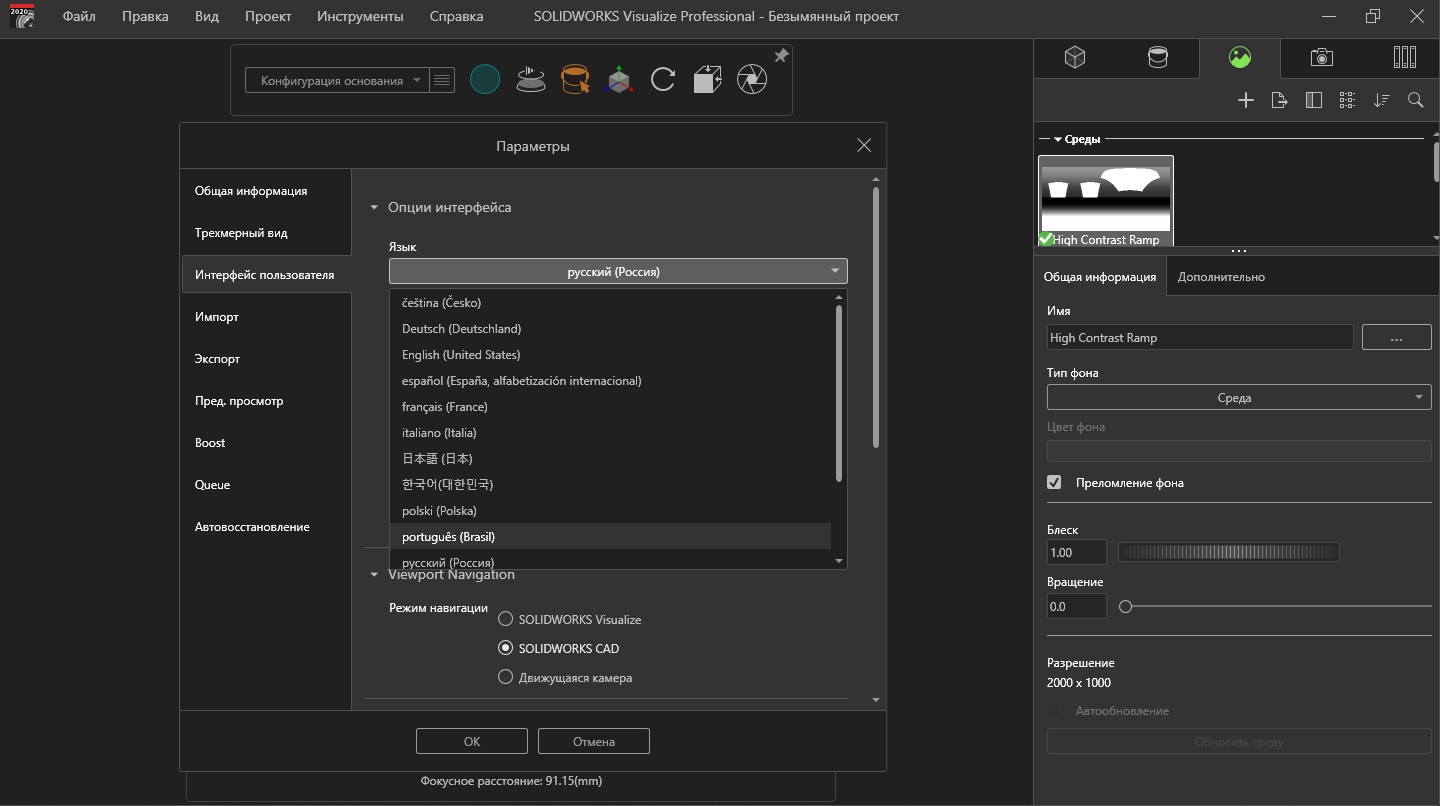Open the Models cube tab
Image resolution: width=1440 pixels, height=806 pixels.
pyautogui.click(x=1075, y=58)
